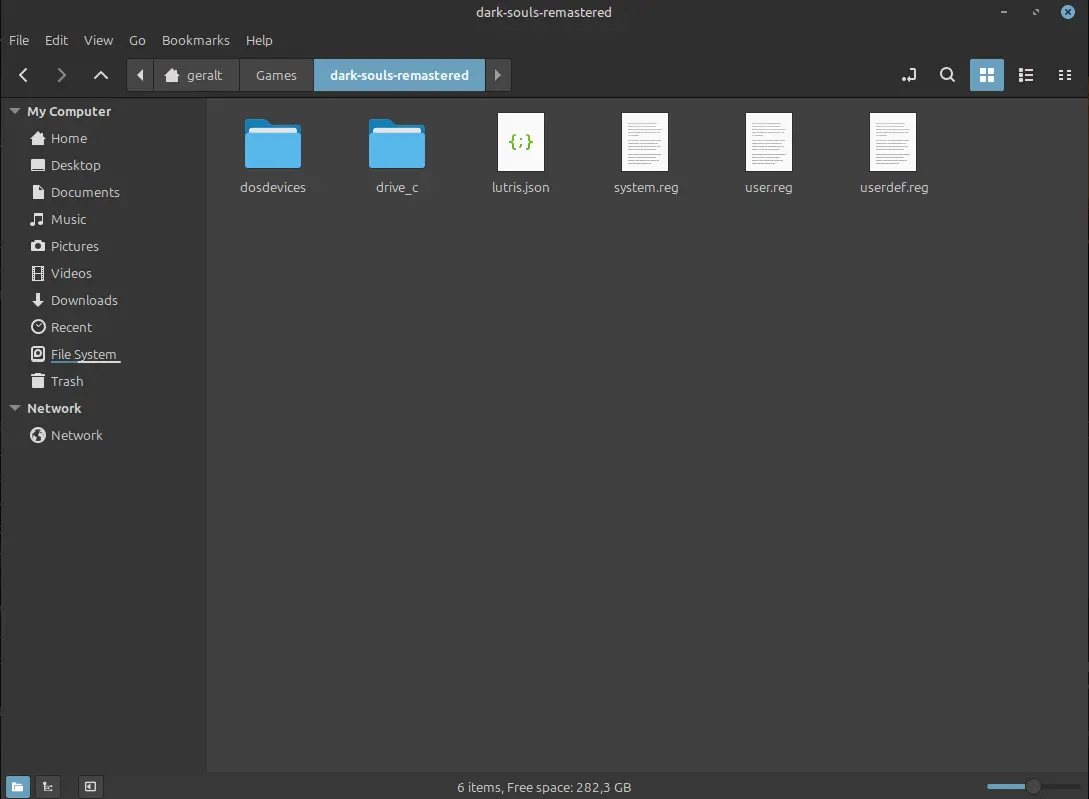
Task: Hide the sidebar panel
Action: pyautogui.click(x=90, y=786)
